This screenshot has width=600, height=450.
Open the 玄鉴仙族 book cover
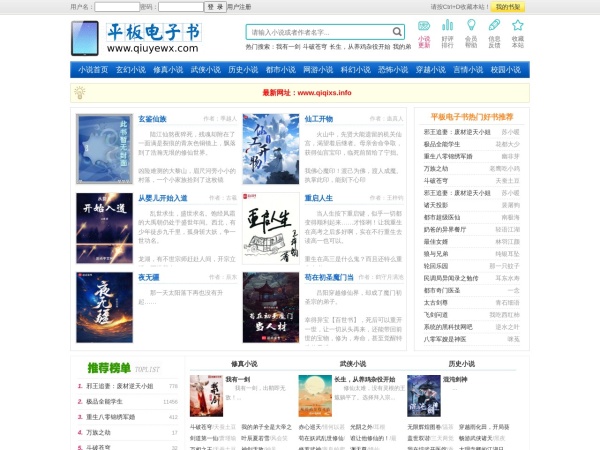[x=104, y=149]
